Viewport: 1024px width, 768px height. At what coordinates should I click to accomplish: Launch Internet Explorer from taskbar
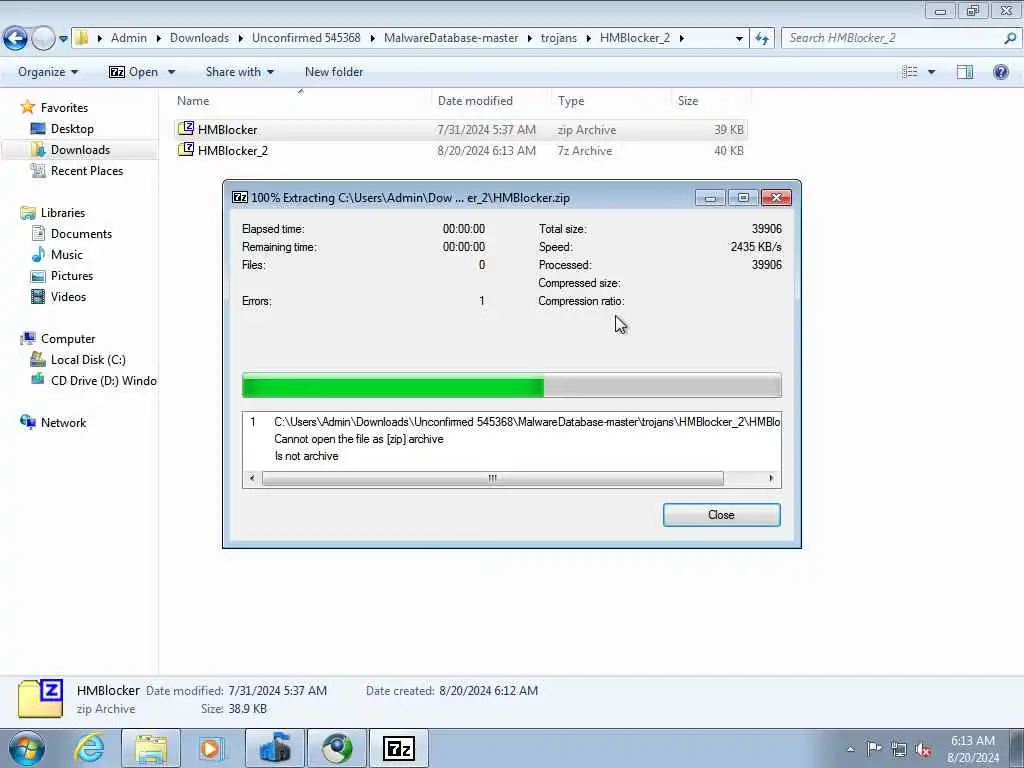click(89, 748)
